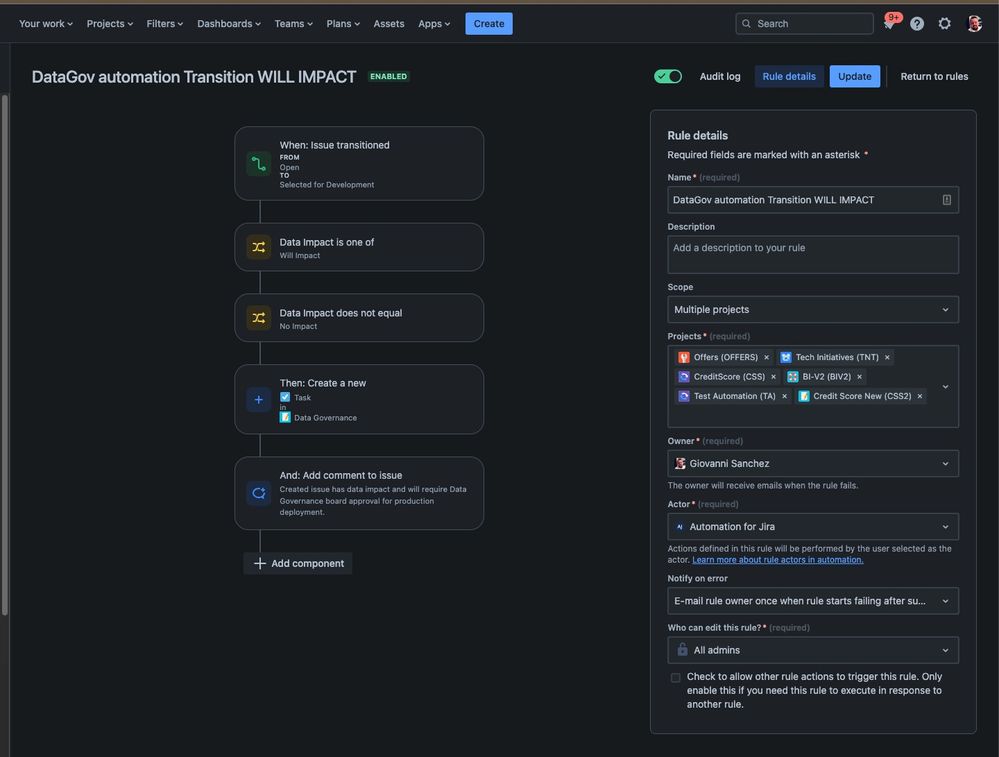Remove Credit Score New (CSS2) project tag
The height and width of the screenshot is (757, 999).
tap(920, 396)
